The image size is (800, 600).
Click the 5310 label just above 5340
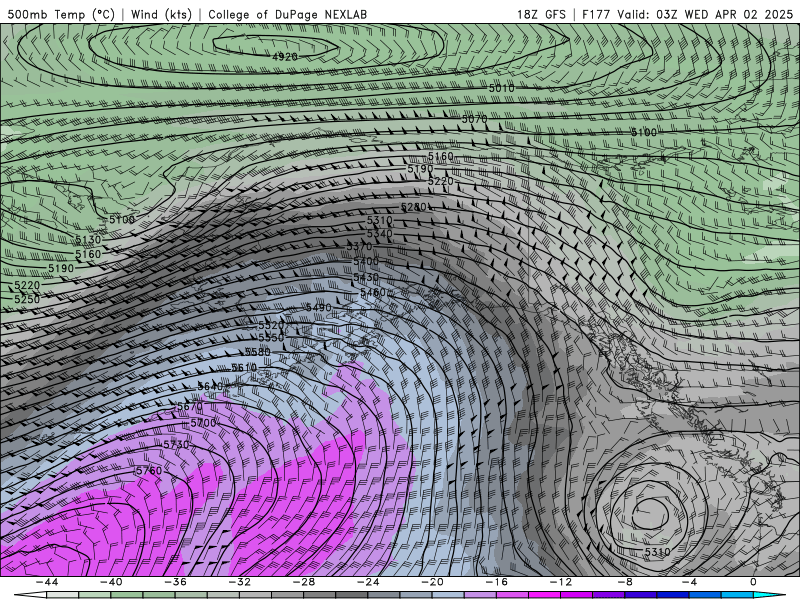[380, 220]
